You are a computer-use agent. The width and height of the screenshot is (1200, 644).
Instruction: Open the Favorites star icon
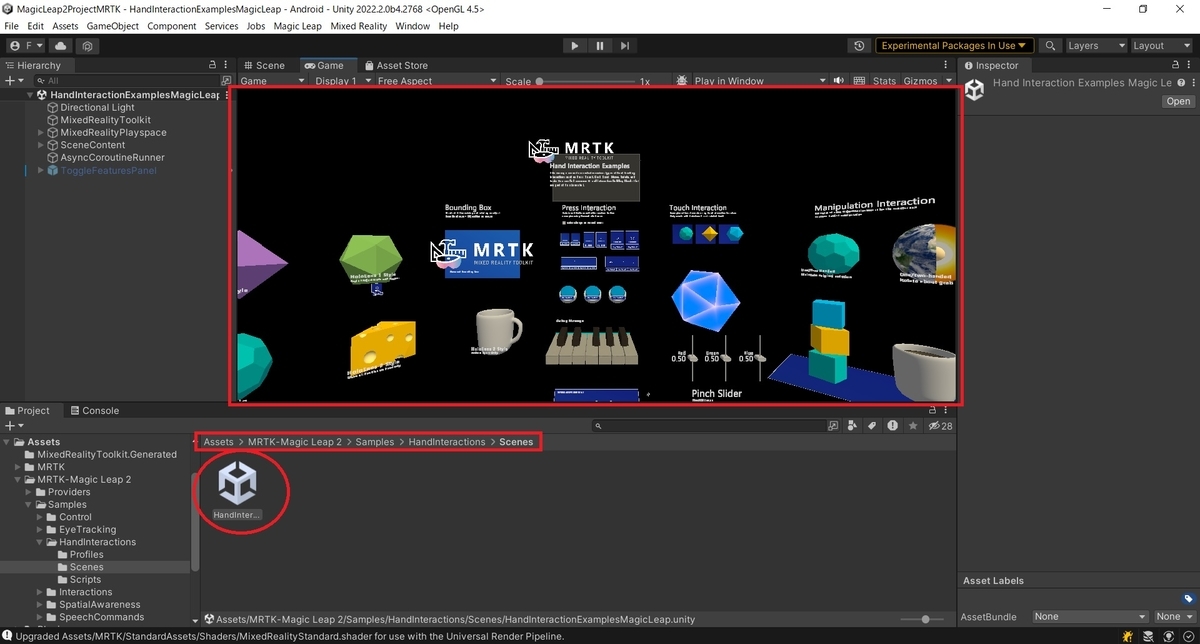[912, 426]
